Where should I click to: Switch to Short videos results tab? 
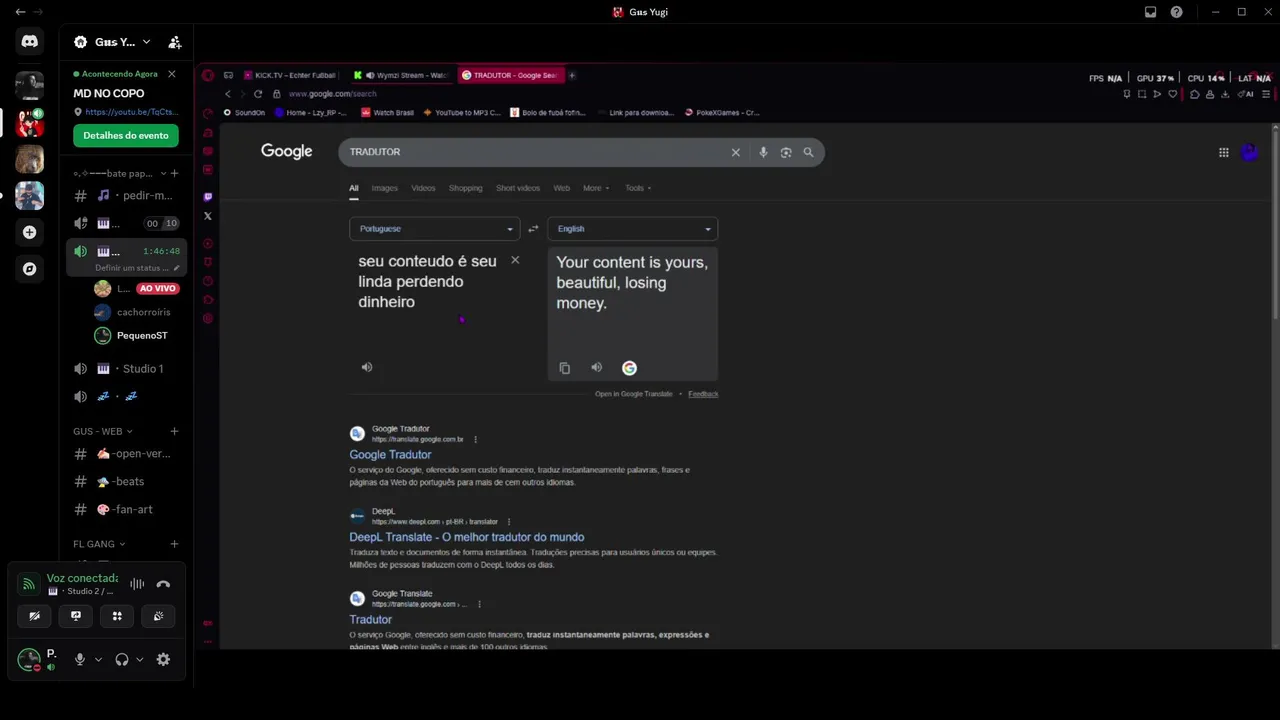click(518, 188)
